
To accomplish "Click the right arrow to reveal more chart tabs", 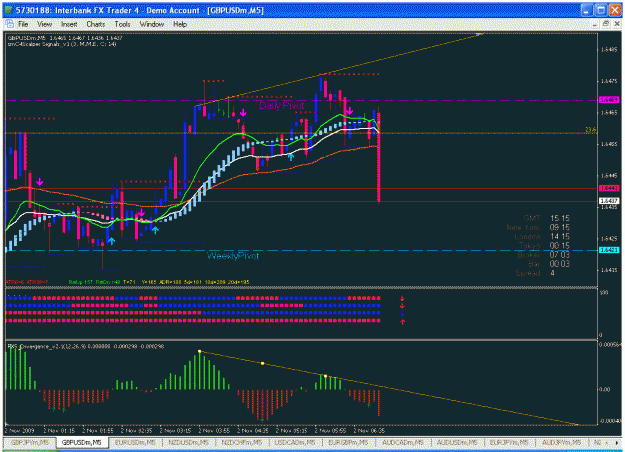I will pyautogui.click(x=617, y=442).
